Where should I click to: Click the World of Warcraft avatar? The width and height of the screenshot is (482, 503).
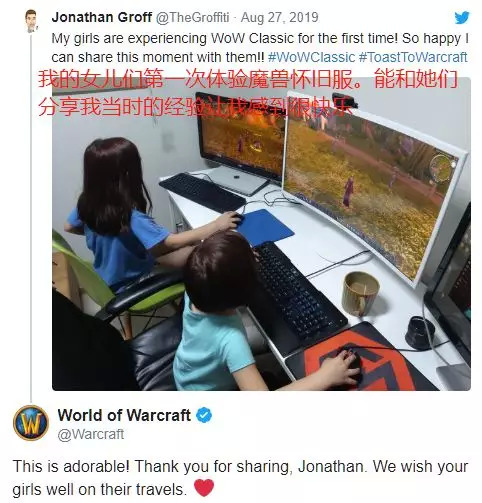pyautogui.click(x=31, y=422)
